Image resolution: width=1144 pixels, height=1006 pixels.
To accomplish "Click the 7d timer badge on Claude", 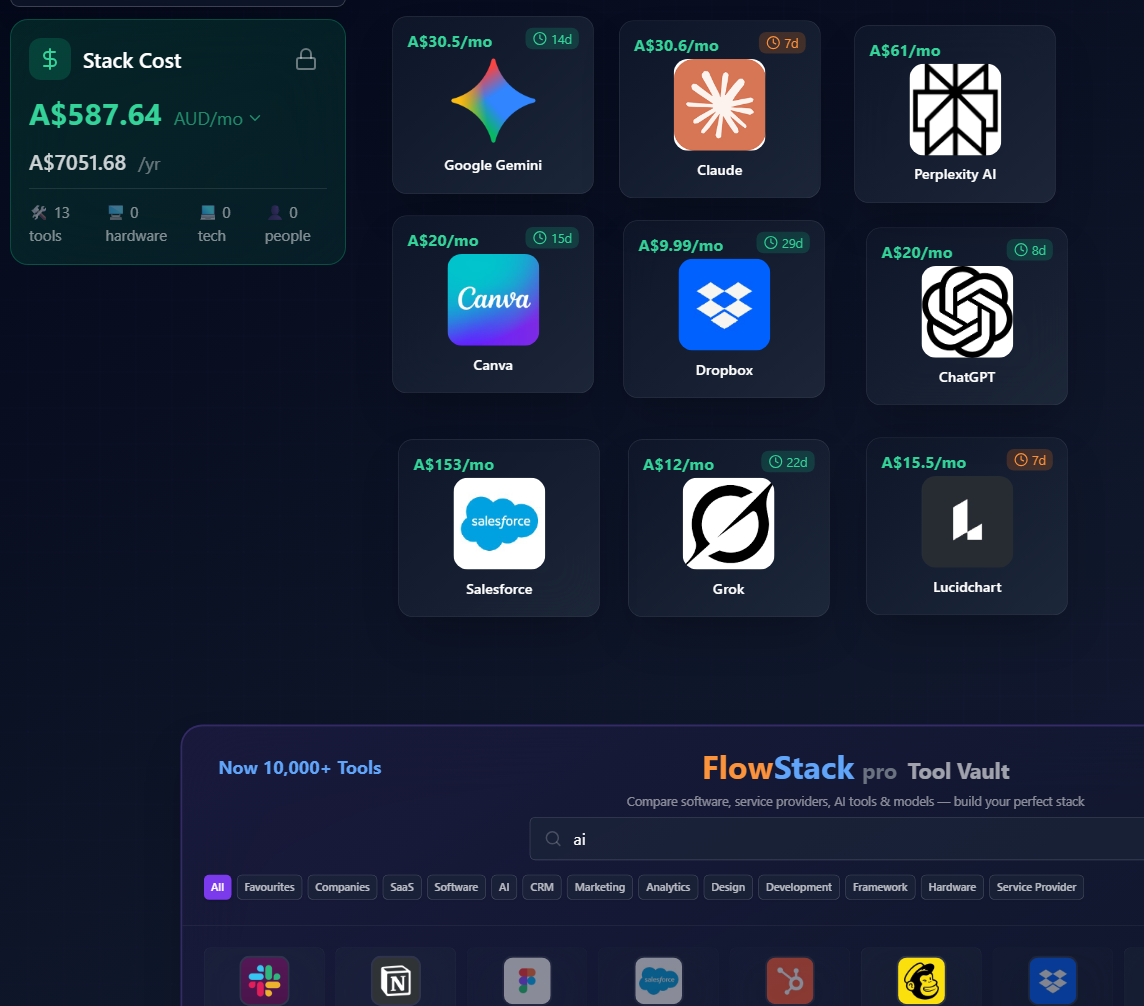I will pos(782,43).
